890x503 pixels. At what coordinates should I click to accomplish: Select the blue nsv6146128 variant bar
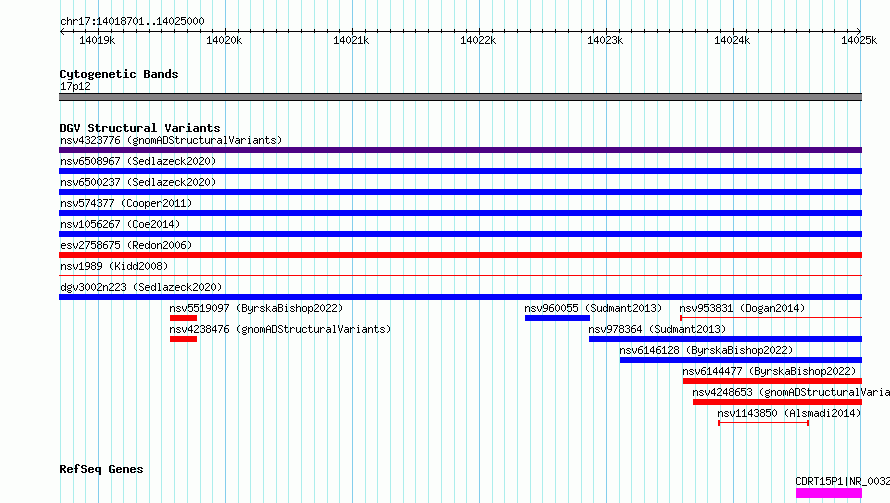coord(741,360)
